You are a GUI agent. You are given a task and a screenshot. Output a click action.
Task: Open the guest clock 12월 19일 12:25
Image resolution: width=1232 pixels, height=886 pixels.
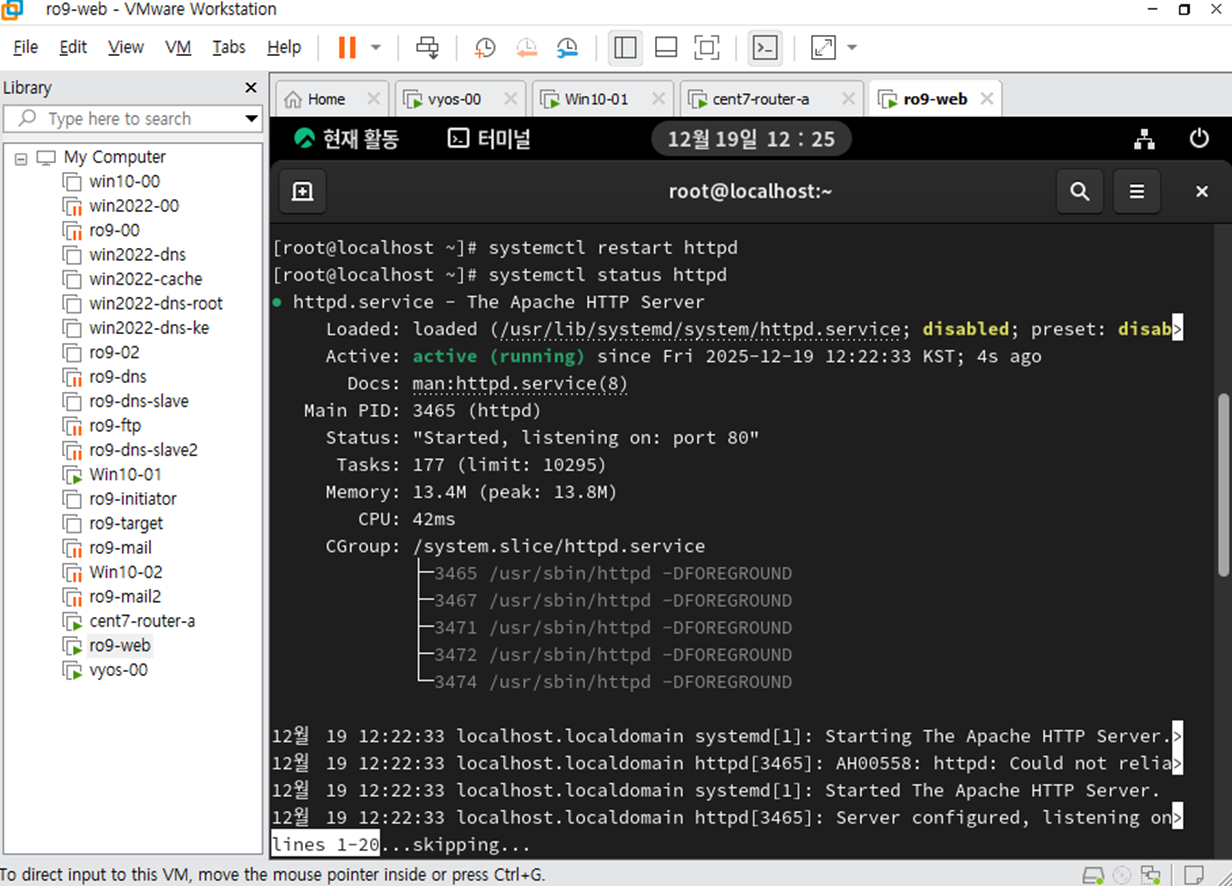coord(751,139)
